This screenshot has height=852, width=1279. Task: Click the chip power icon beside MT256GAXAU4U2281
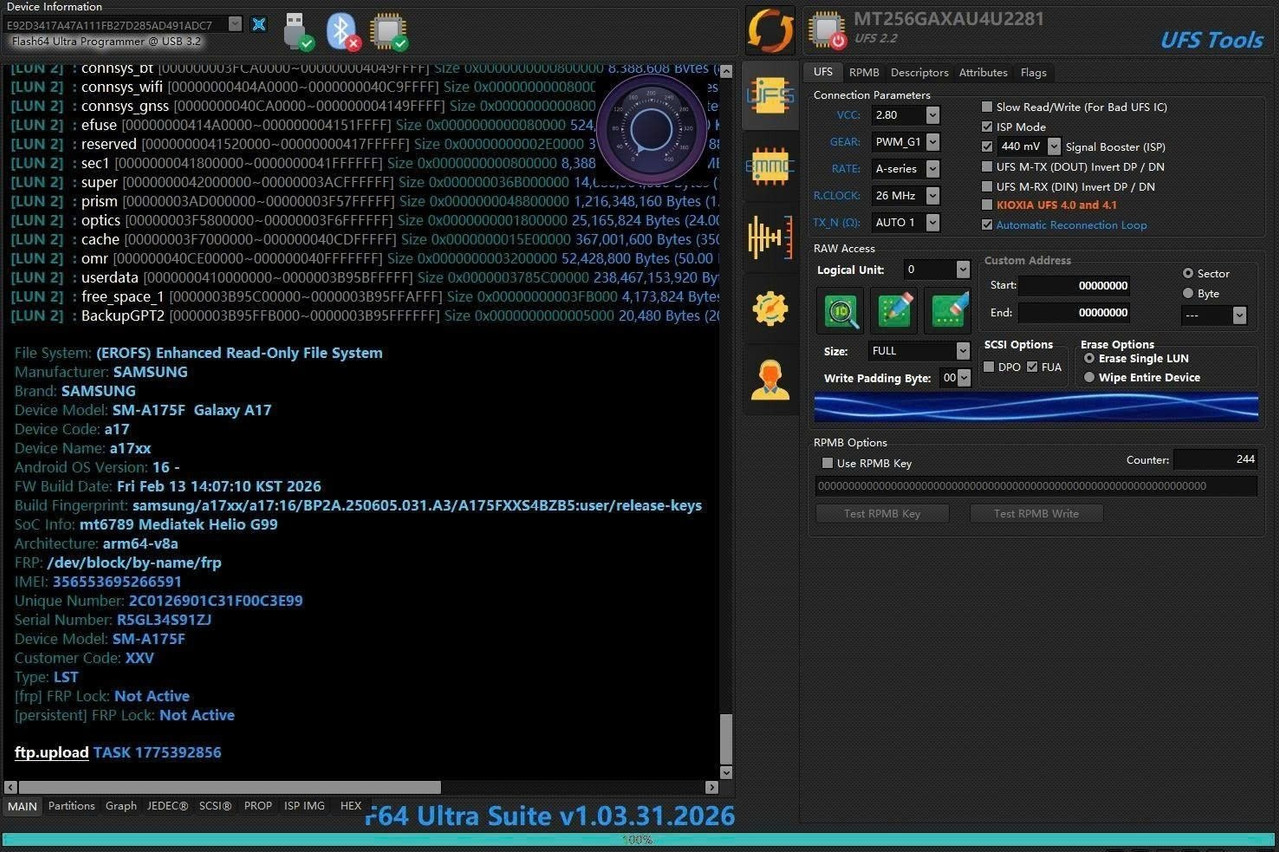pos(827,30)
